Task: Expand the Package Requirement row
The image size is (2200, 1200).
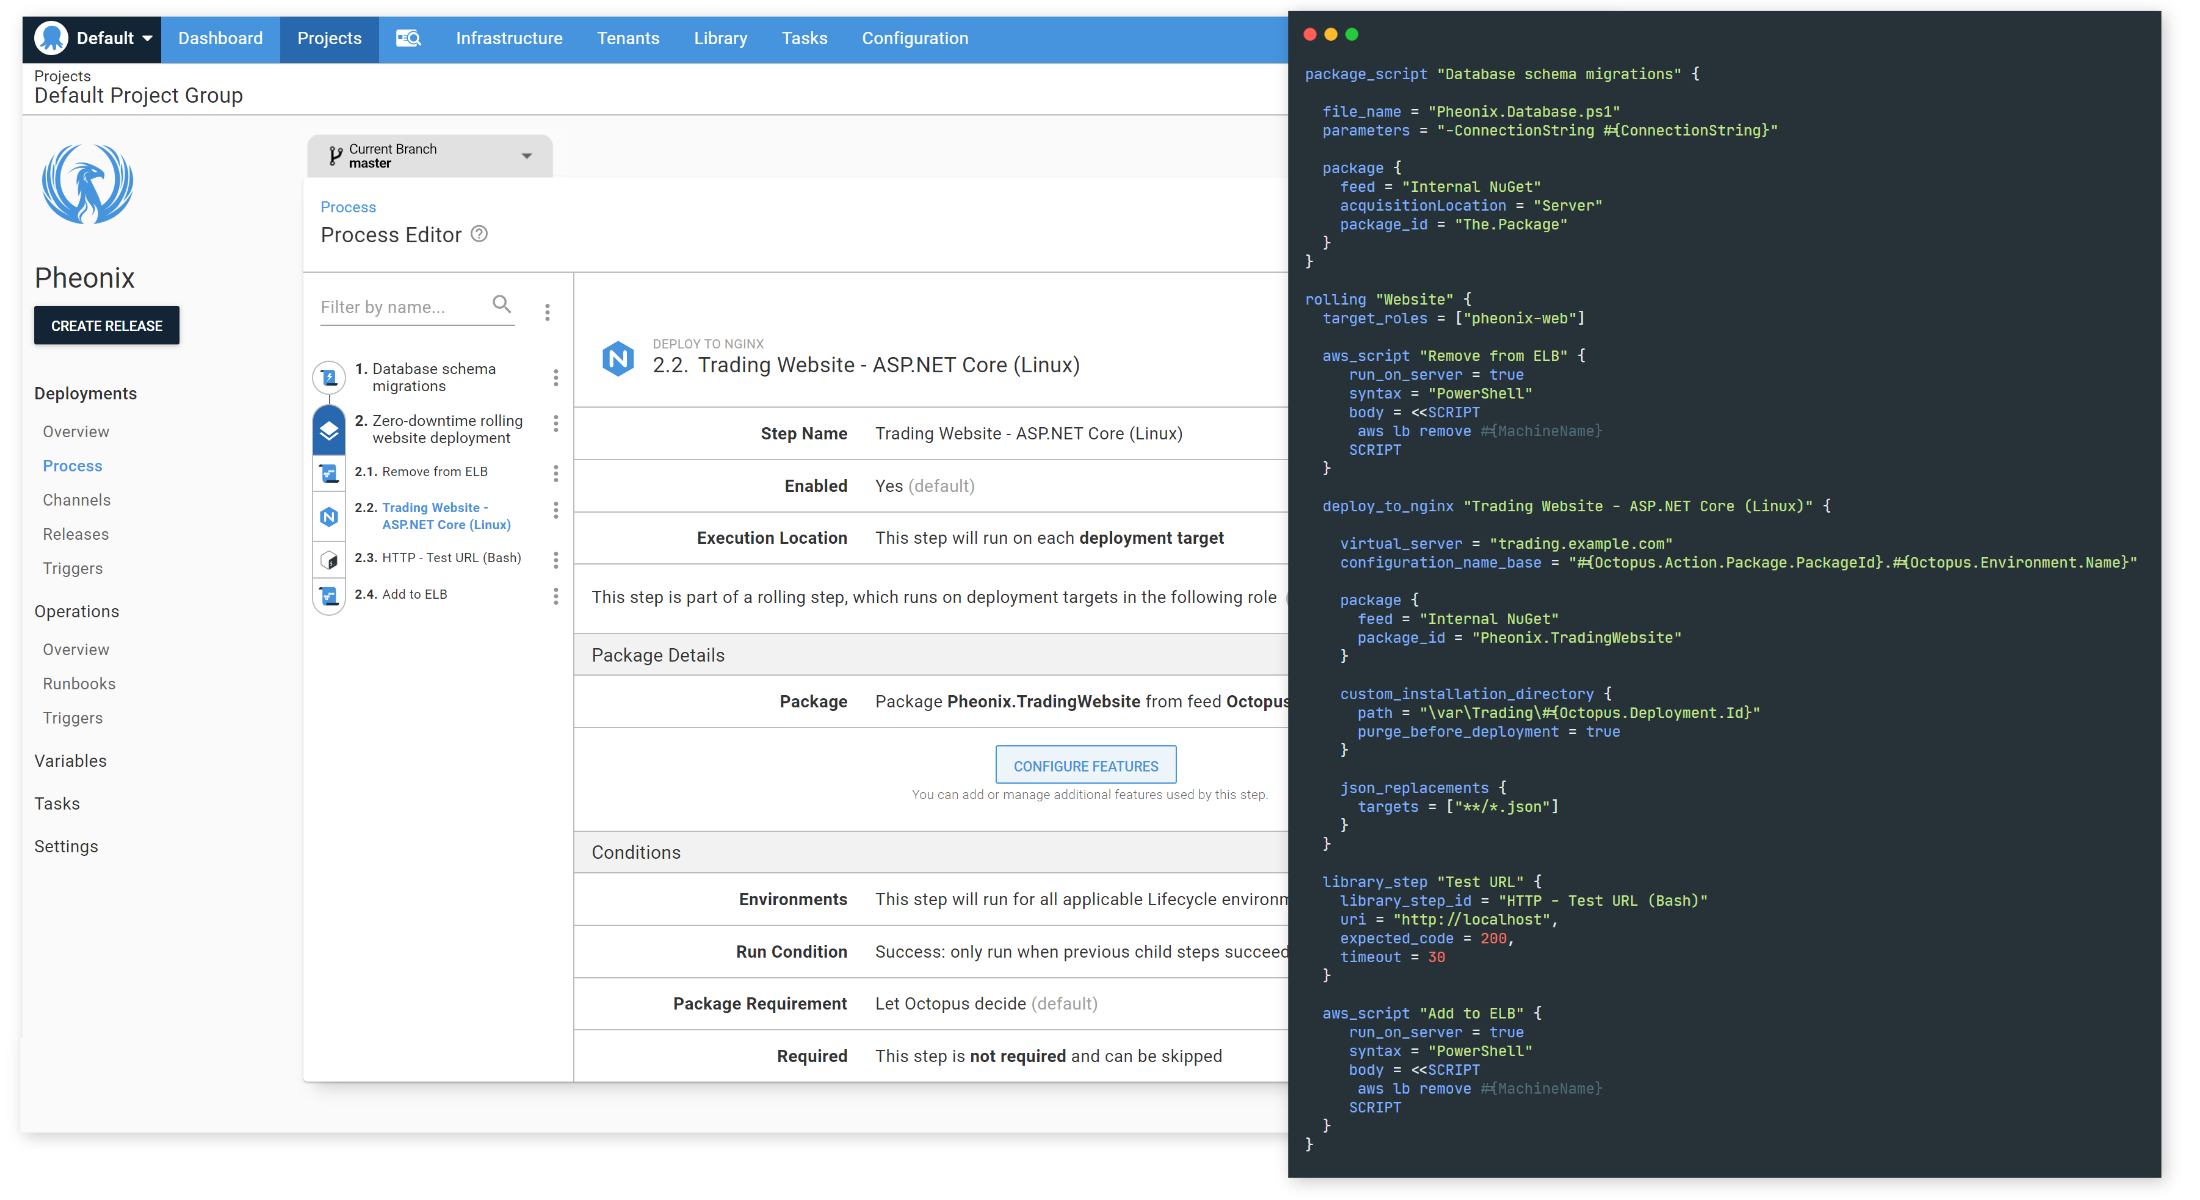Action: 931,1004
